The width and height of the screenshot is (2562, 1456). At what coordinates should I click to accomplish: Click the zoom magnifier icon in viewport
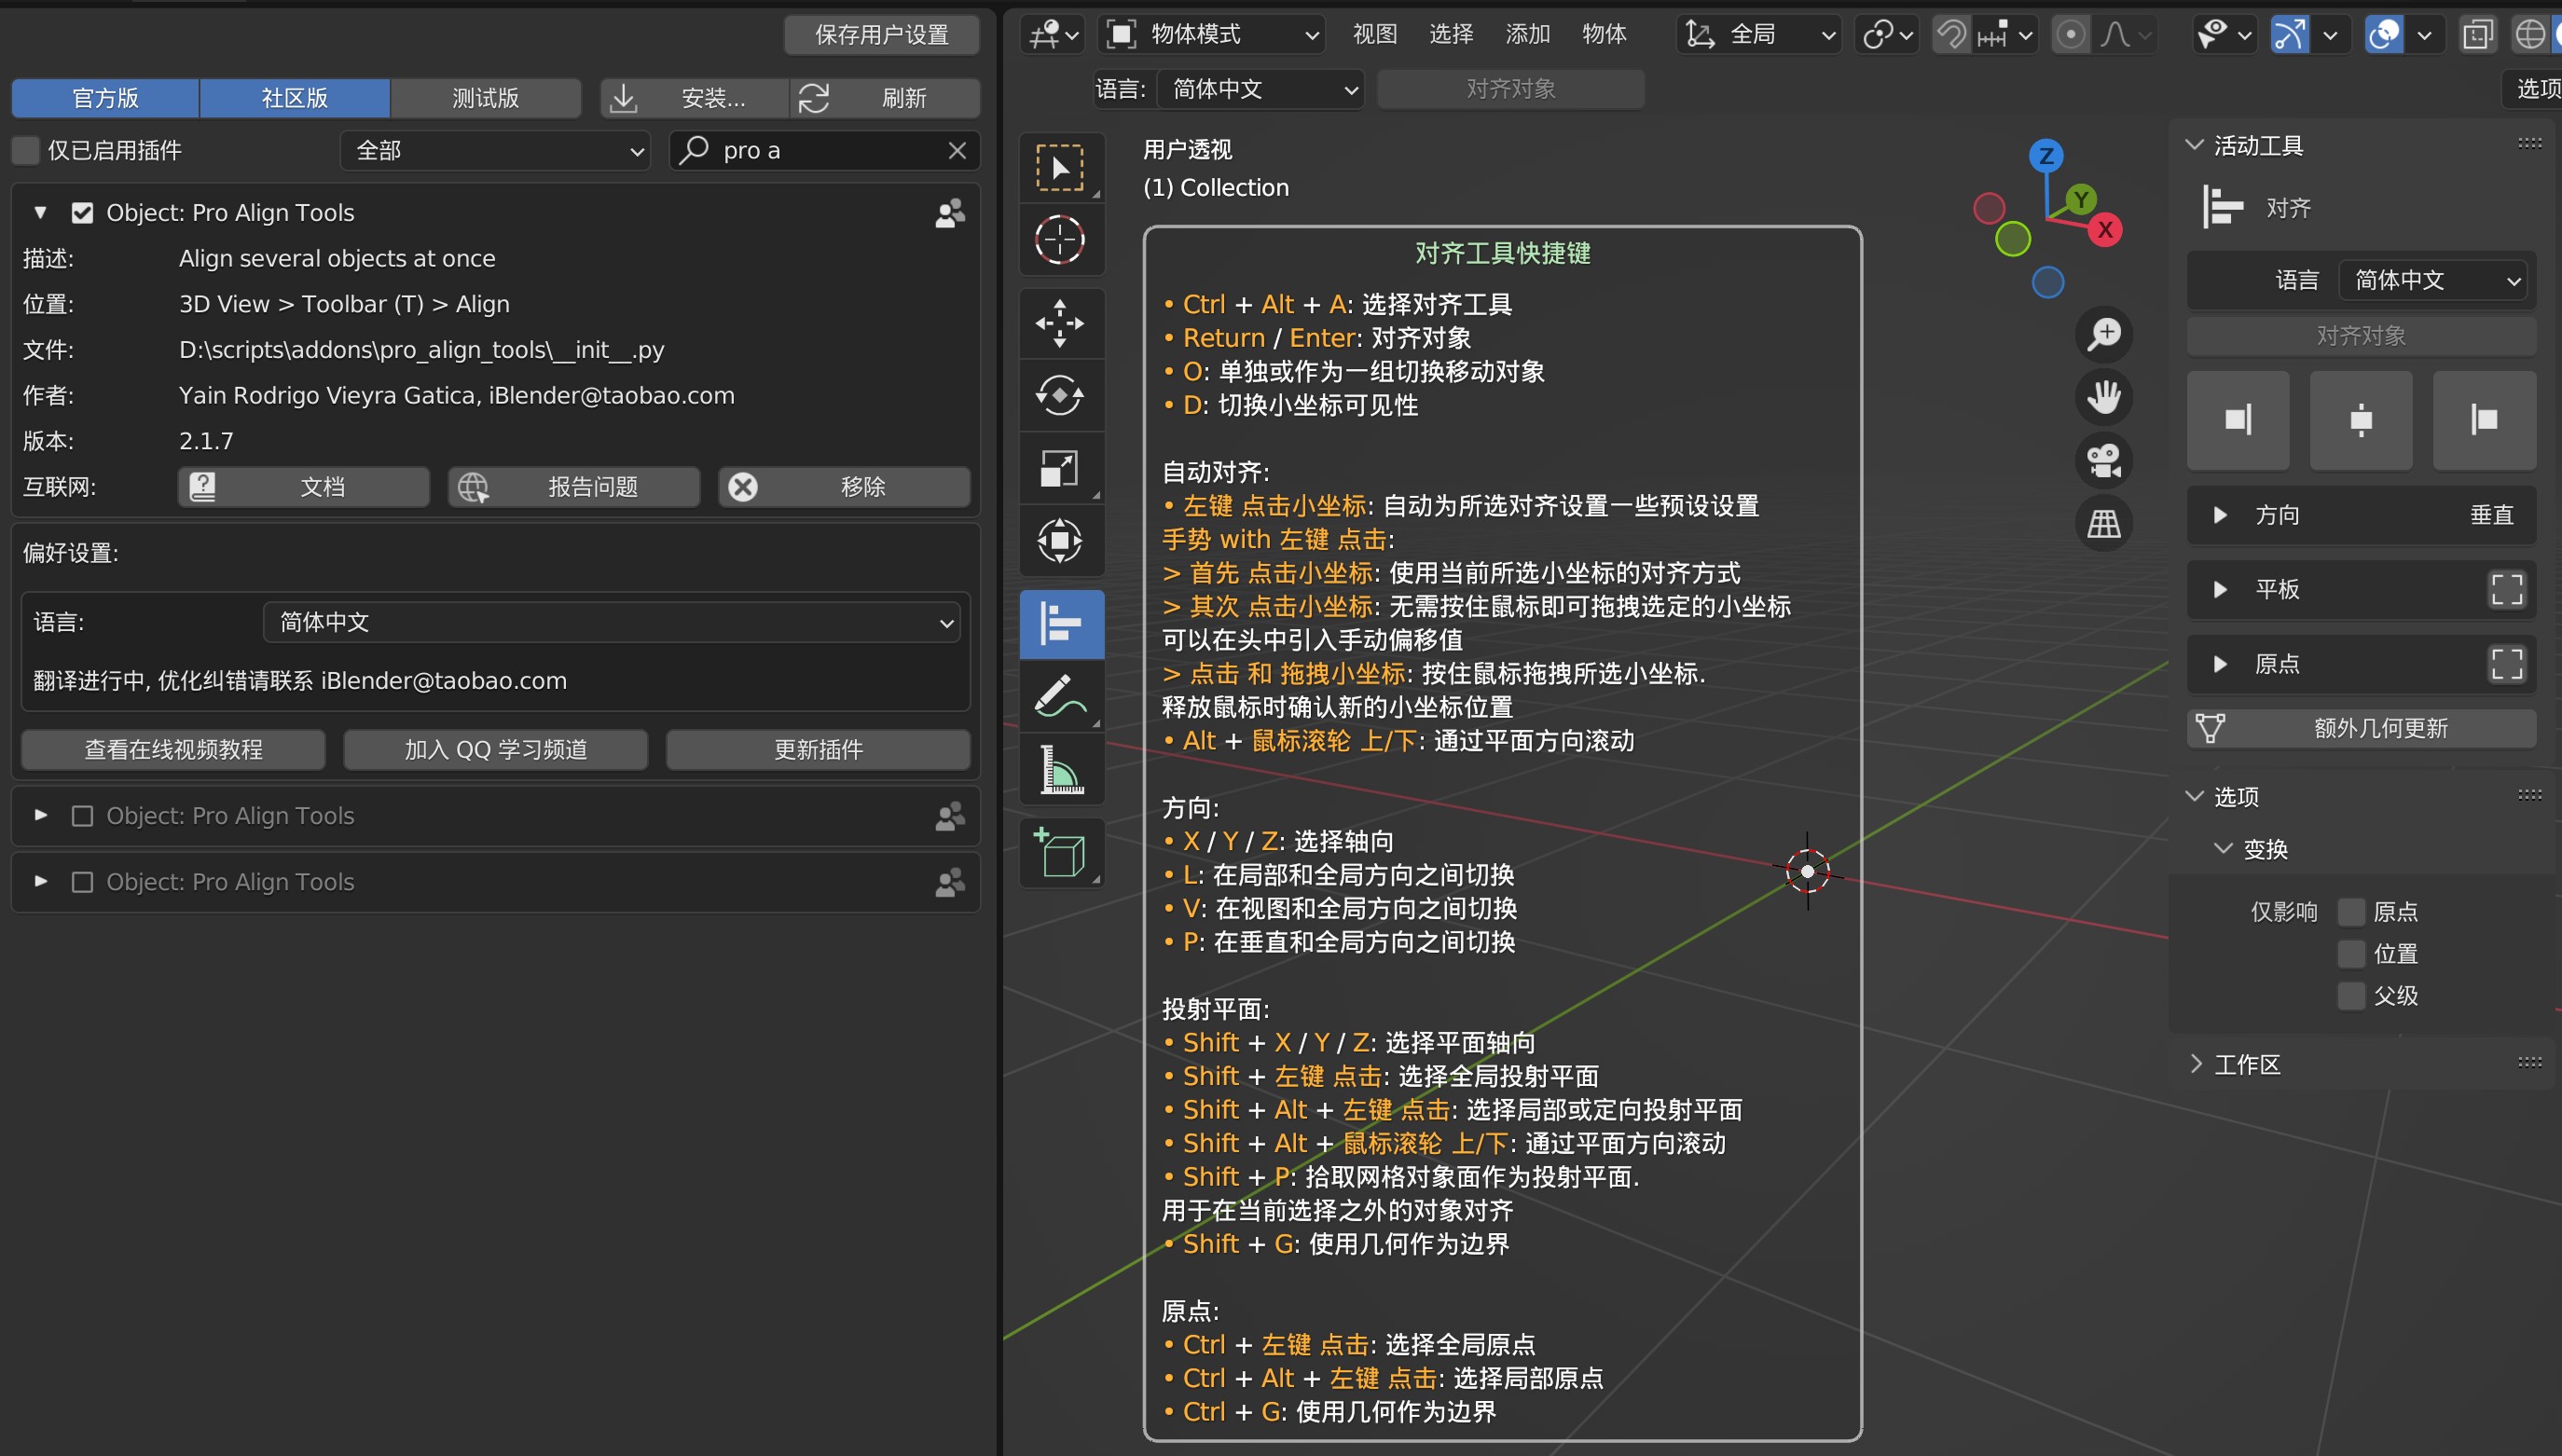(2103, 335)
